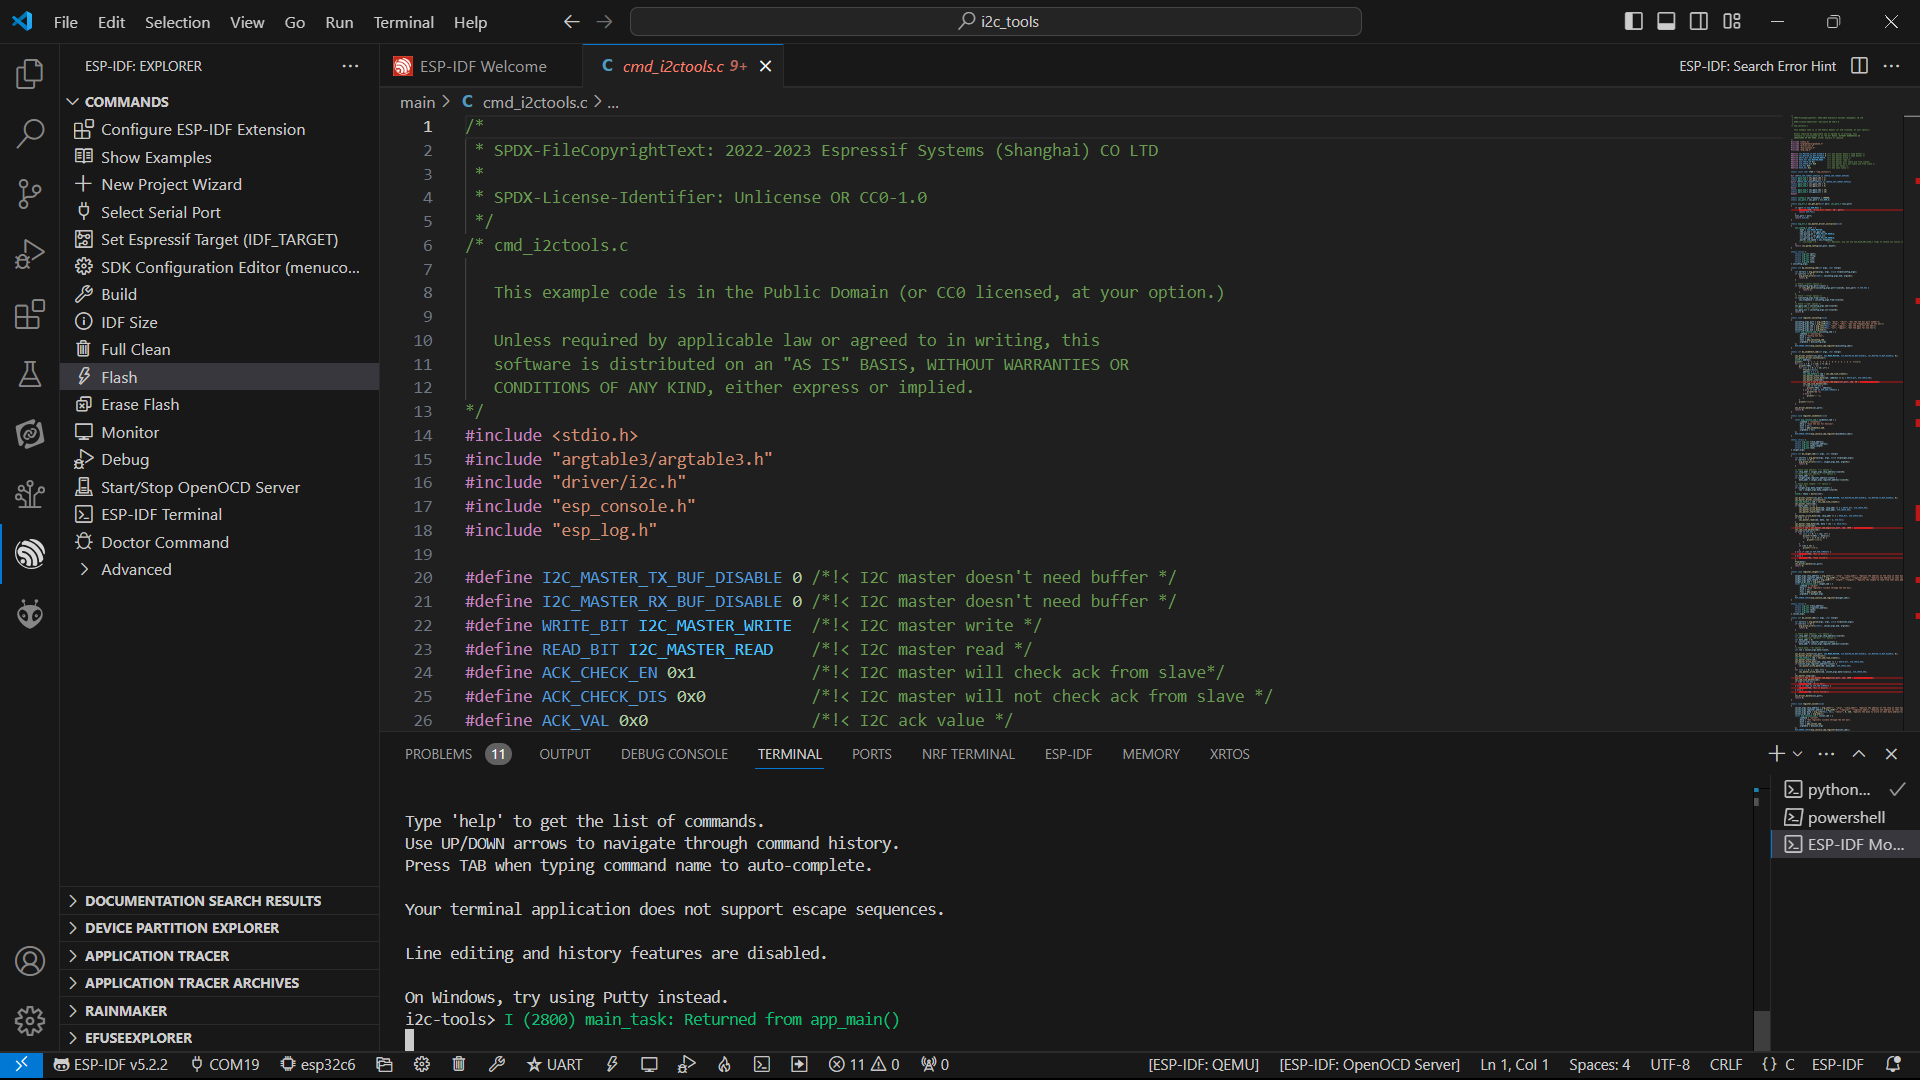1920x1080 pixels.
Task: Open Customize Layout icon in title bar
Action: tap(1732, 21)
